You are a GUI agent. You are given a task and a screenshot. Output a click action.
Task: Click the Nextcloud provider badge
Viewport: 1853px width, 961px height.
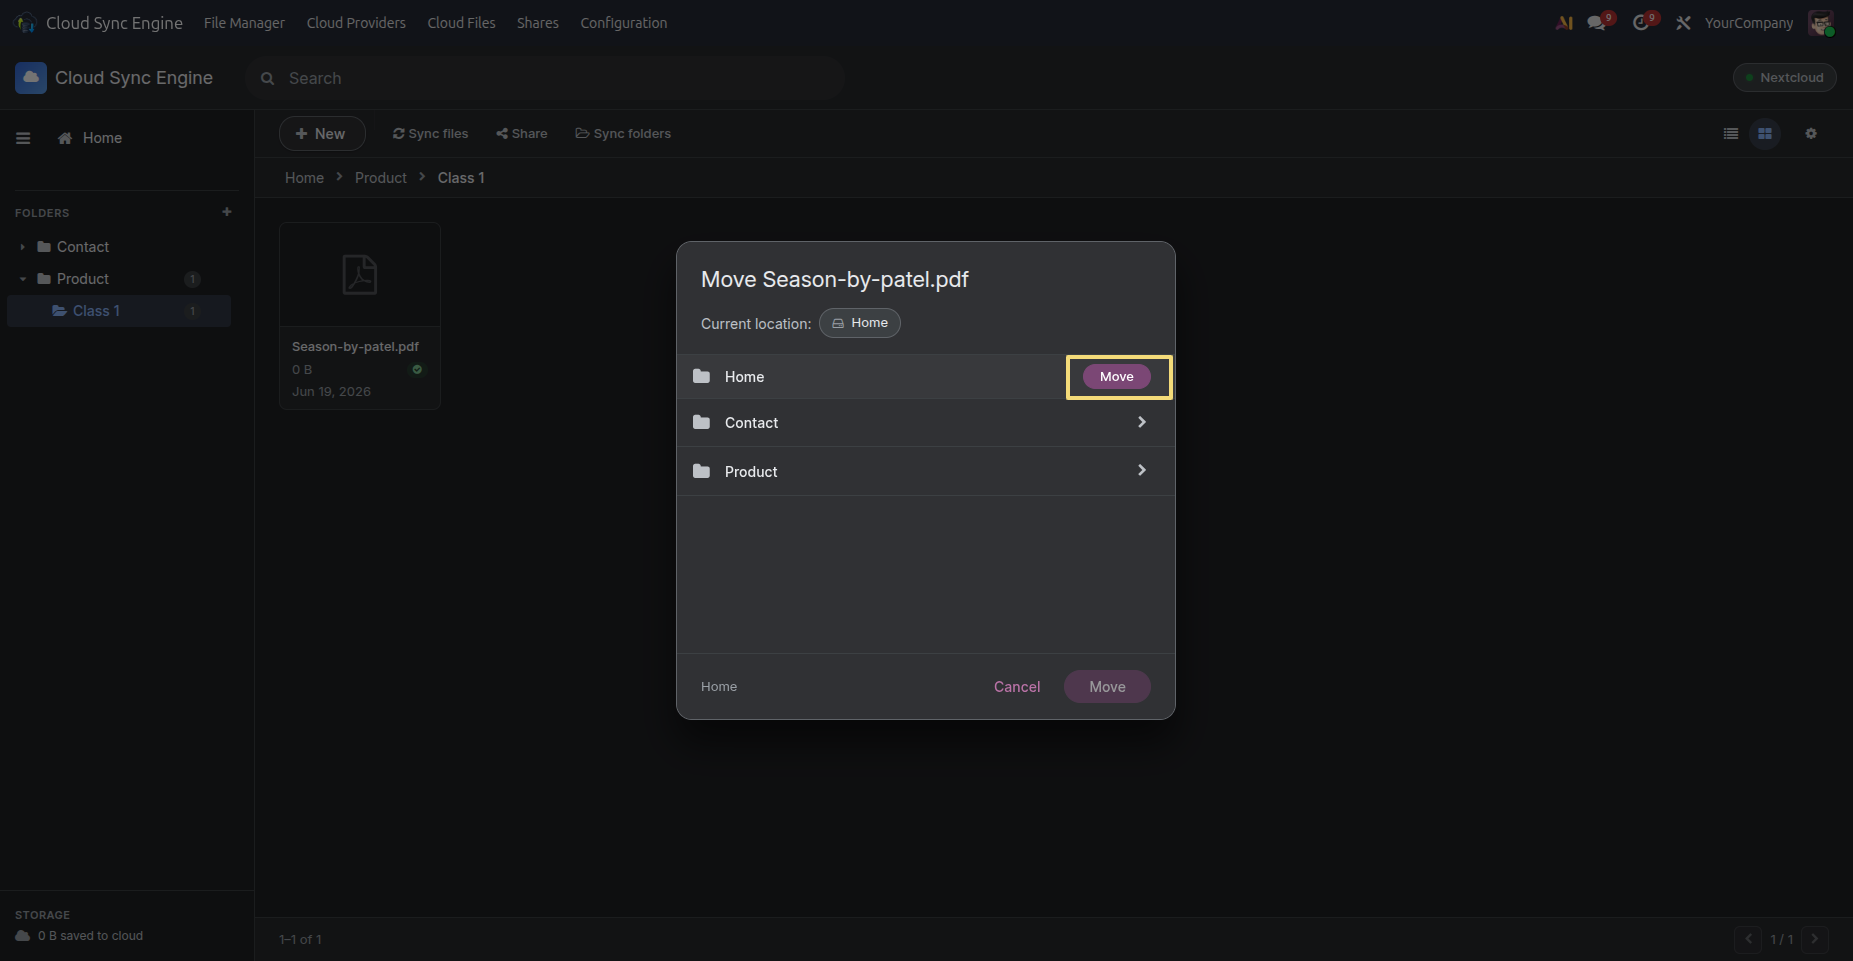(x=1785, y=78)
